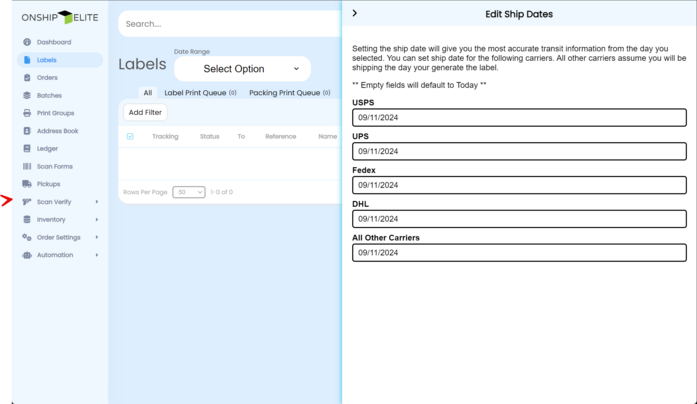Click the Pickups truck icon
Image resolution: width=697 pixels, height=404 pixels.
pos(27,184)
